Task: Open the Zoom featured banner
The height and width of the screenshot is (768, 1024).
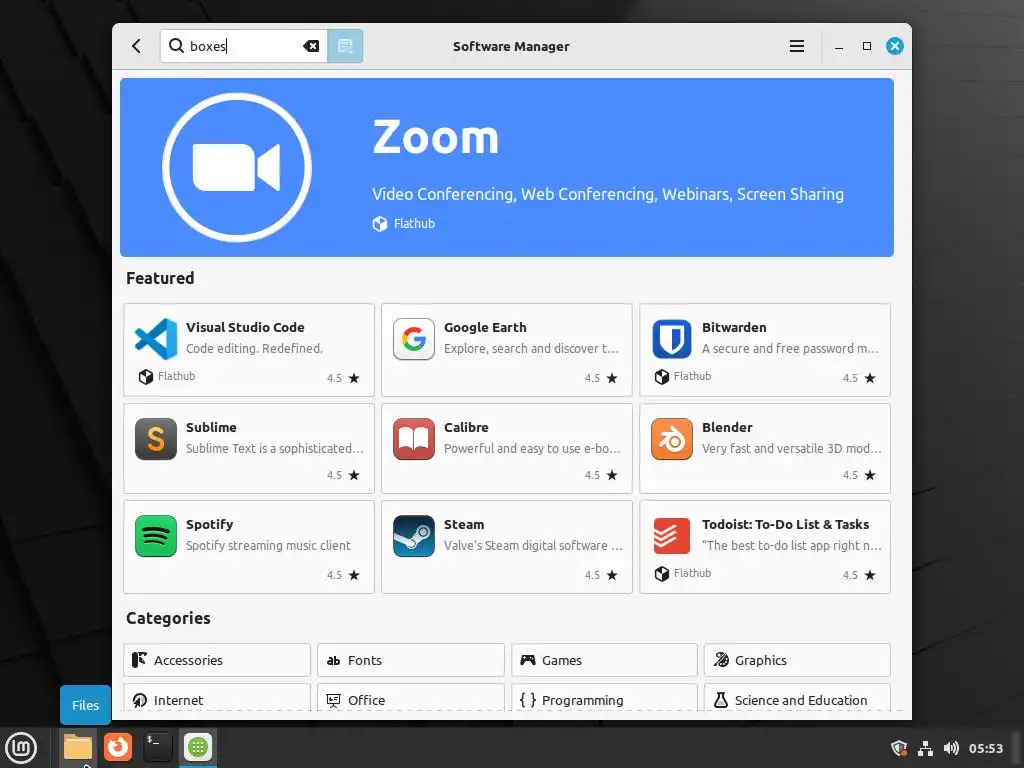Action: [x=507, y=167]
